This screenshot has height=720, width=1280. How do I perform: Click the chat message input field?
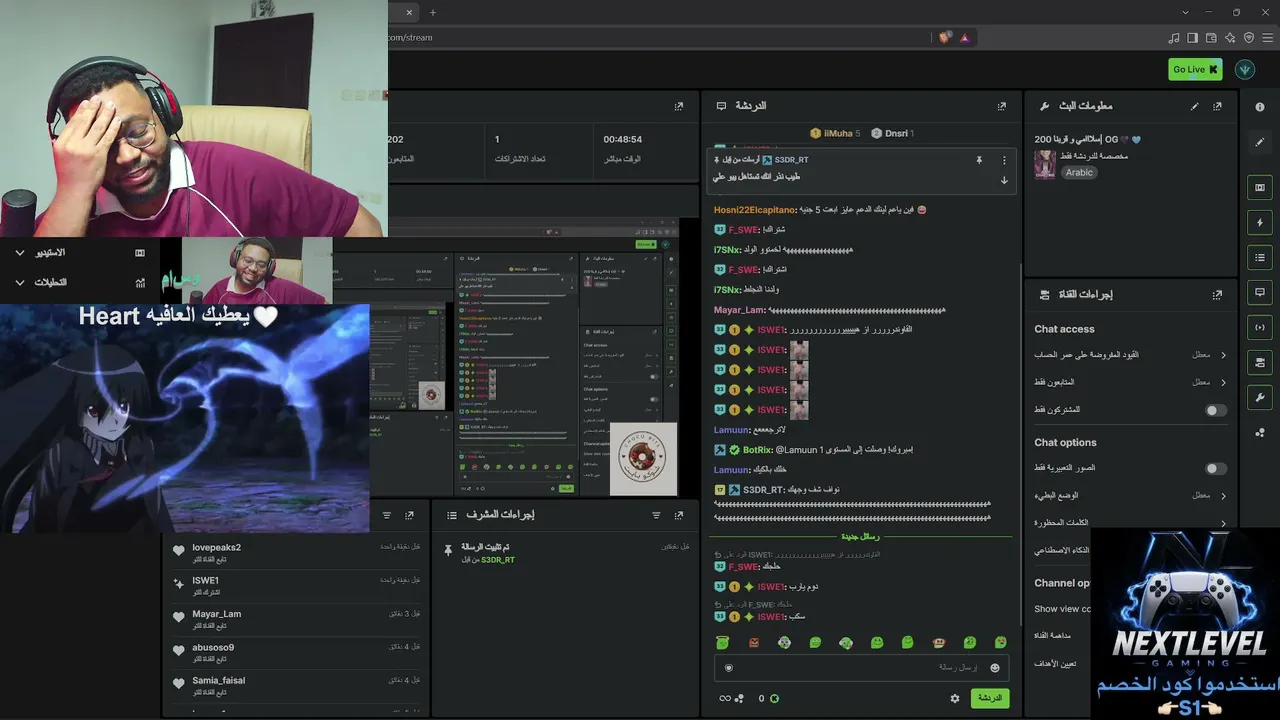861,668
